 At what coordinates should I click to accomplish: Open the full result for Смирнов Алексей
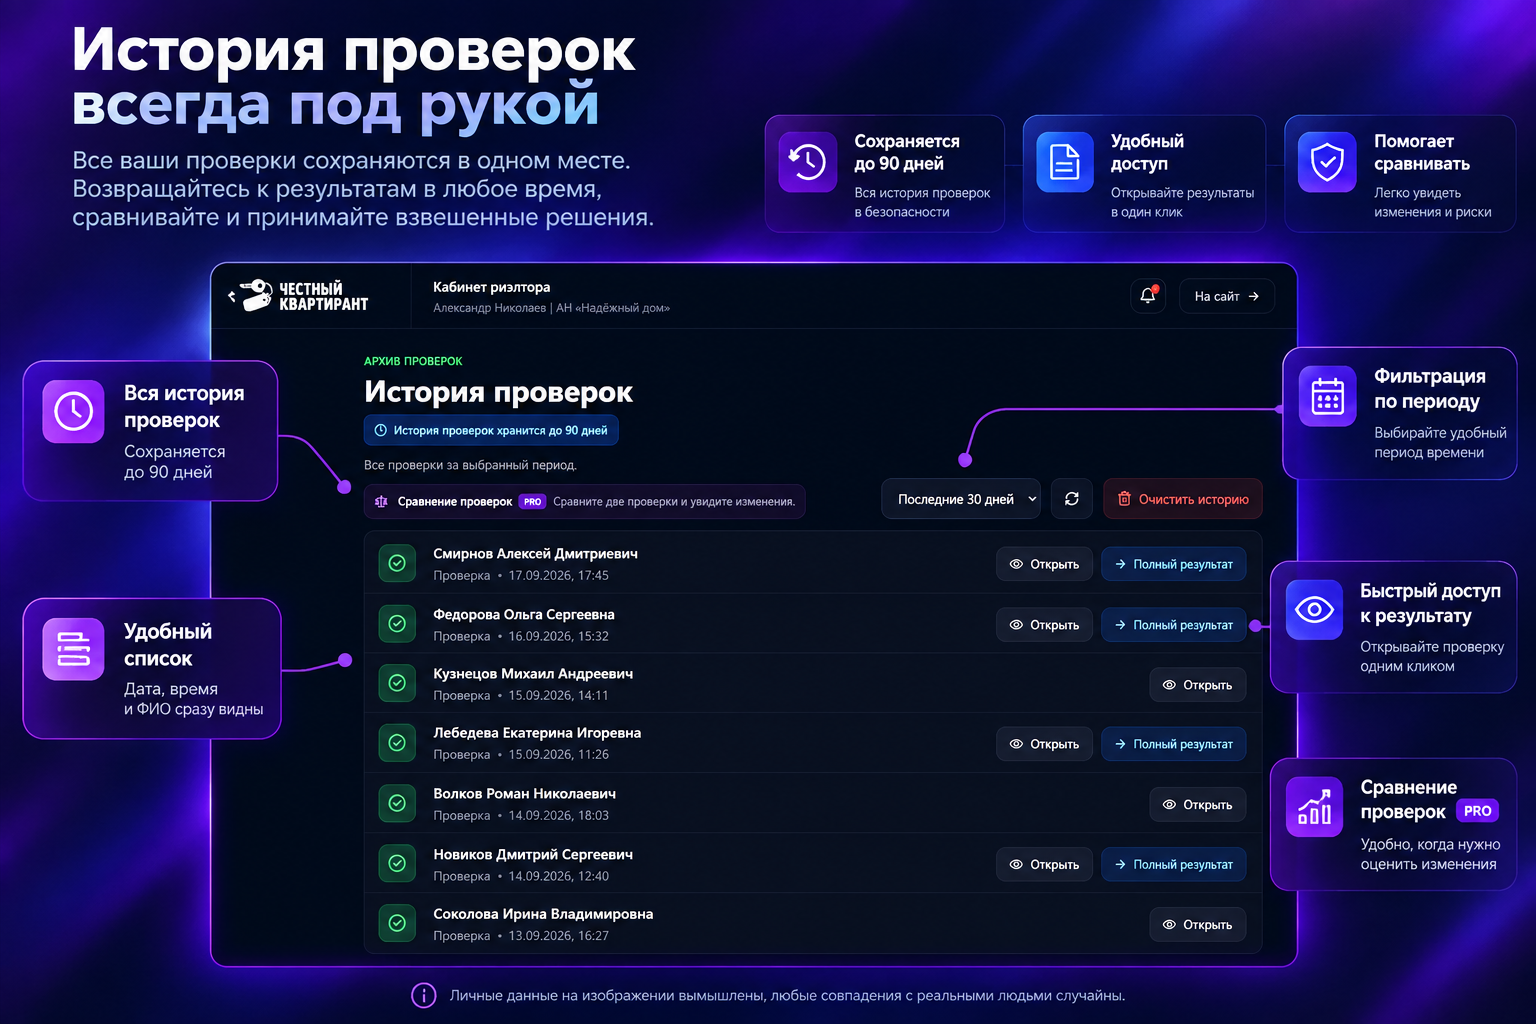click(x=1174, y=564)
